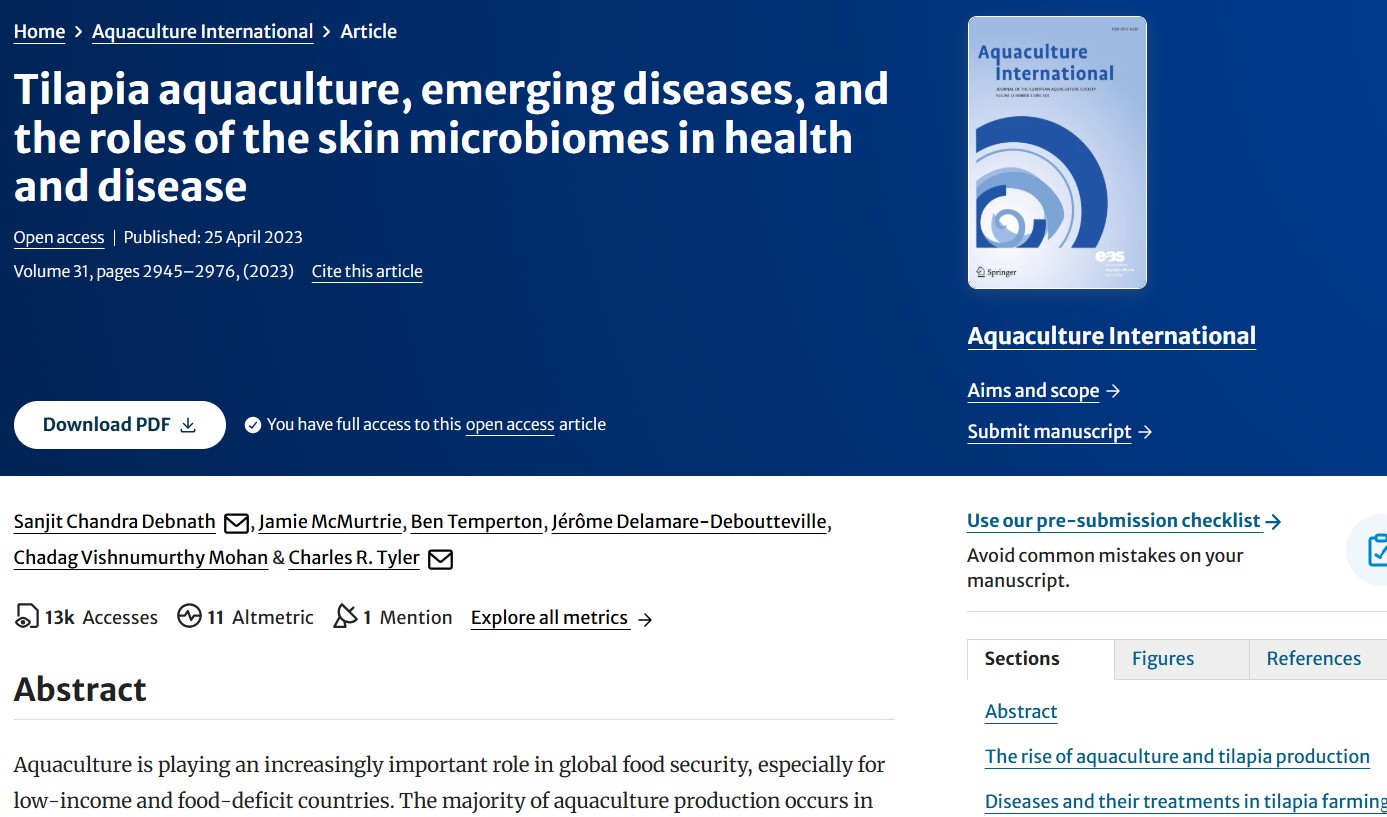This screenshot has height=817, width=1387.
Task: Click the Download PDF button
Action: [x=120, y=425]
